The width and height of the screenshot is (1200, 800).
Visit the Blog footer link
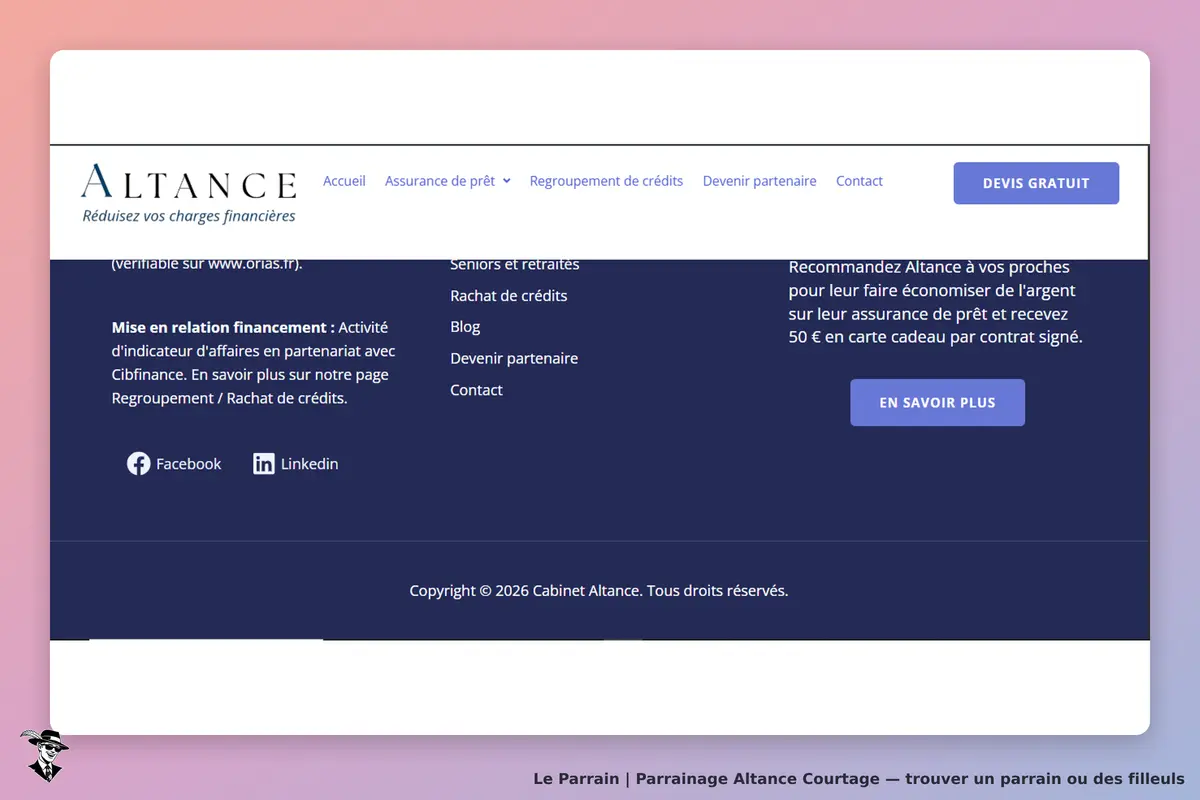point(465,327)
